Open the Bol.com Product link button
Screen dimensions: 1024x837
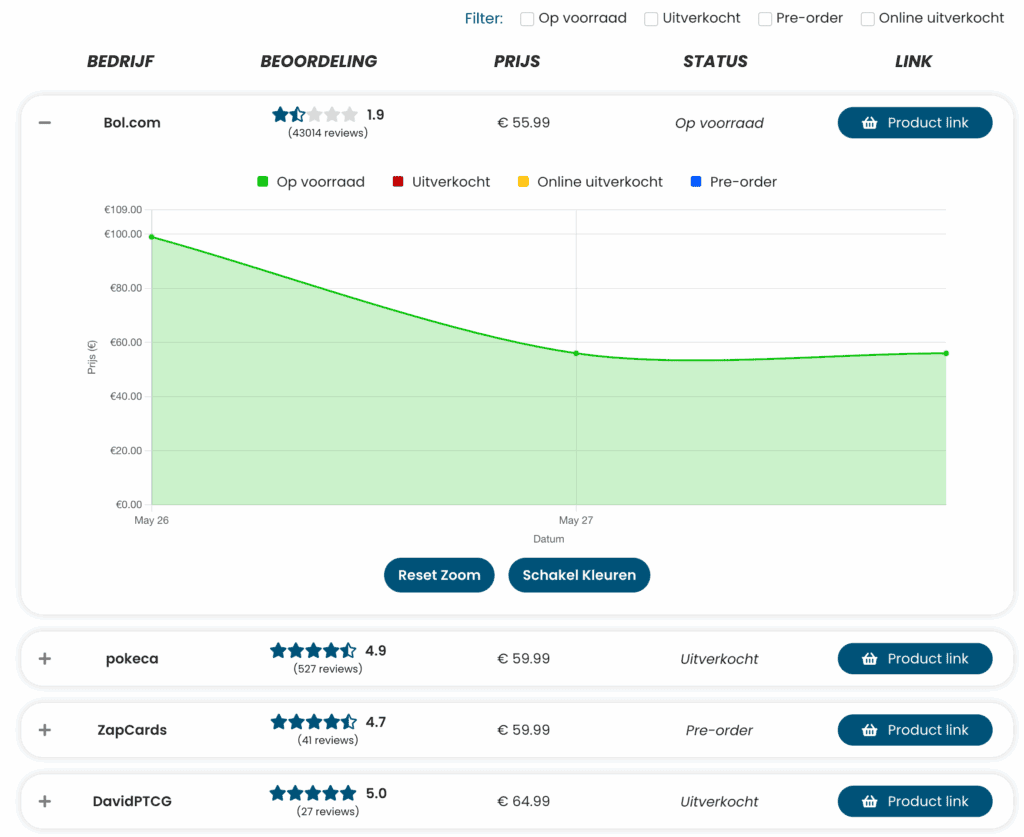(915, 123)
